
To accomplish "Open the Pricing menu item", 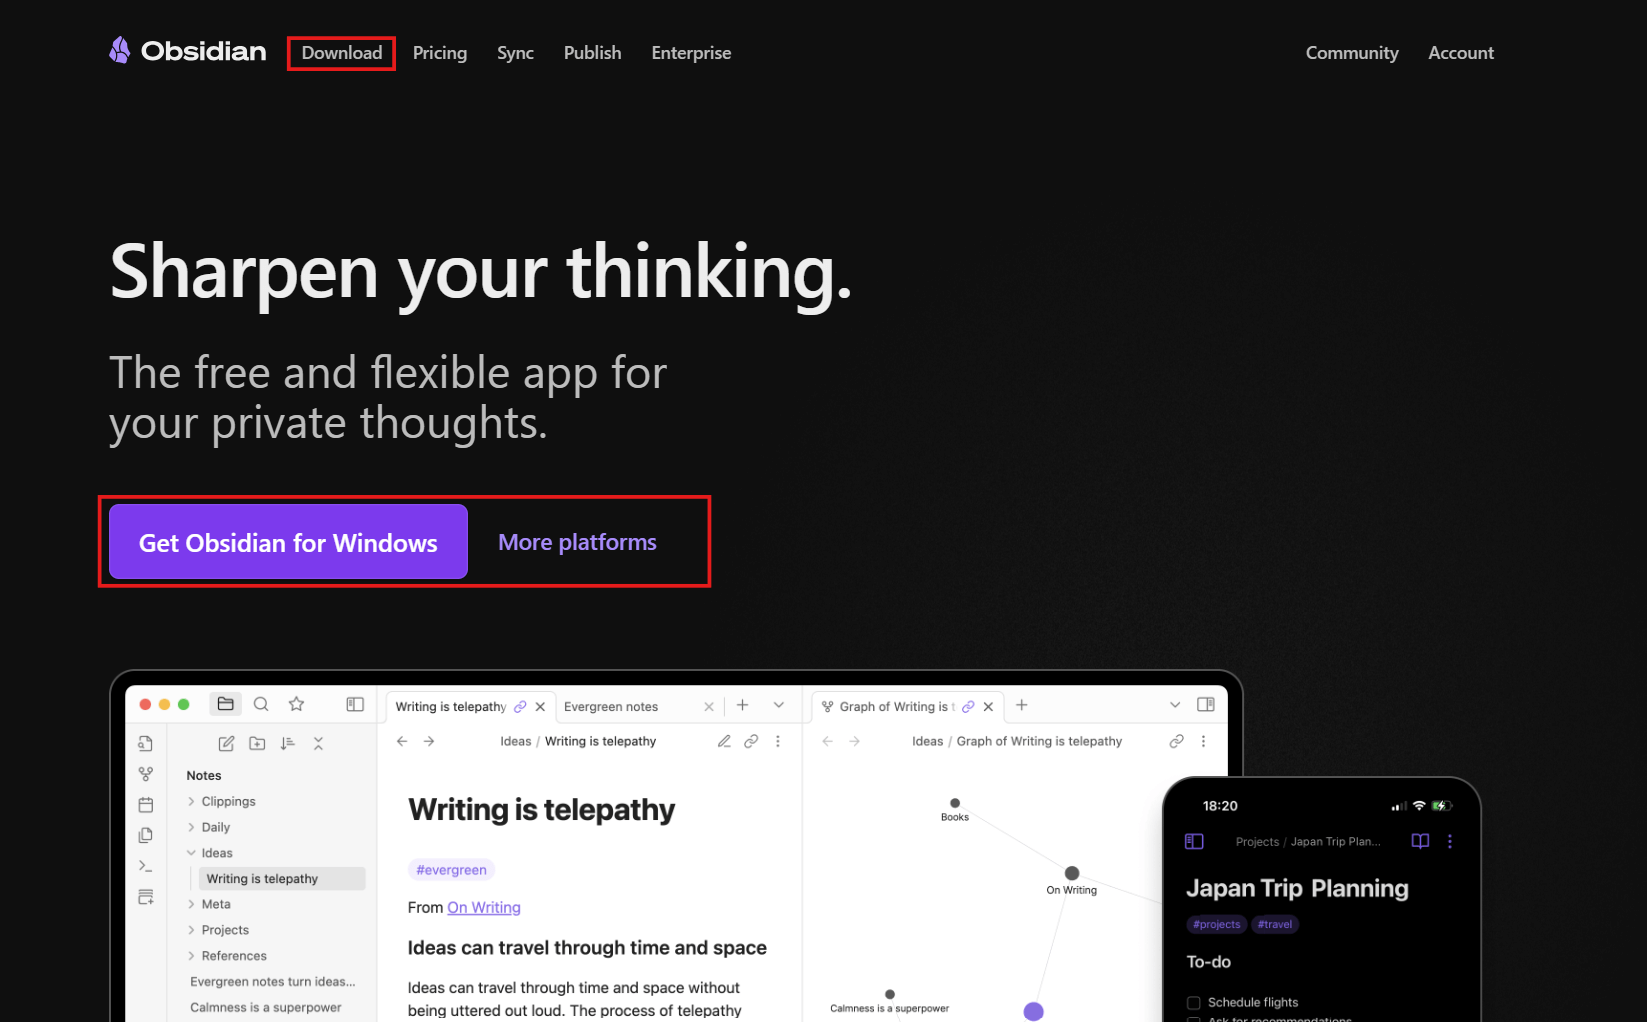I will click(440, 53).
